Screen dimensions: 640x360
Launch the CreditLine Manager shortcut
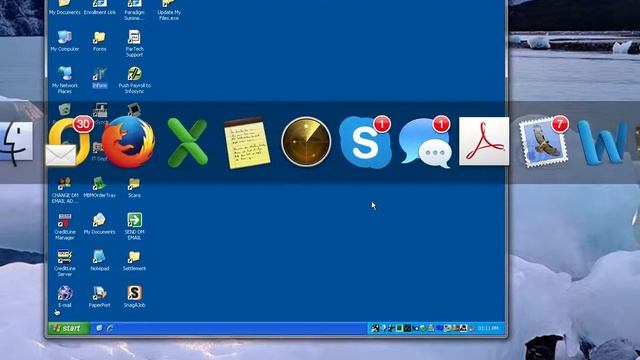pos(64,226)
